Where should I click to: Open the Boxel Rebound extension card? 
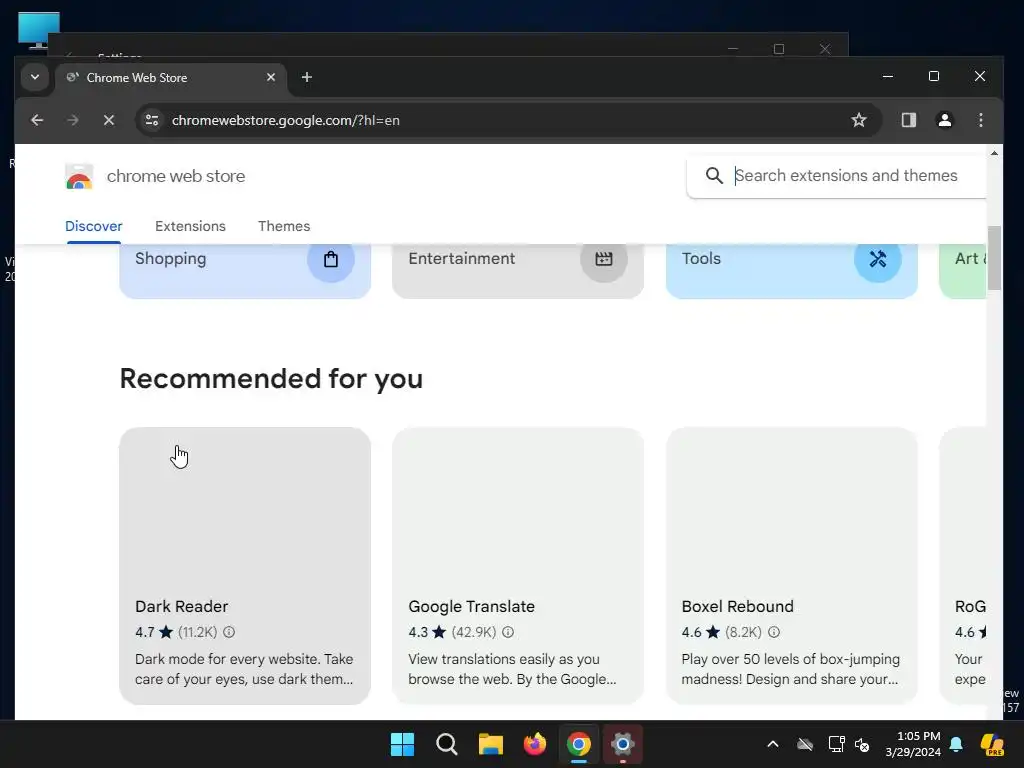[792, 566]
